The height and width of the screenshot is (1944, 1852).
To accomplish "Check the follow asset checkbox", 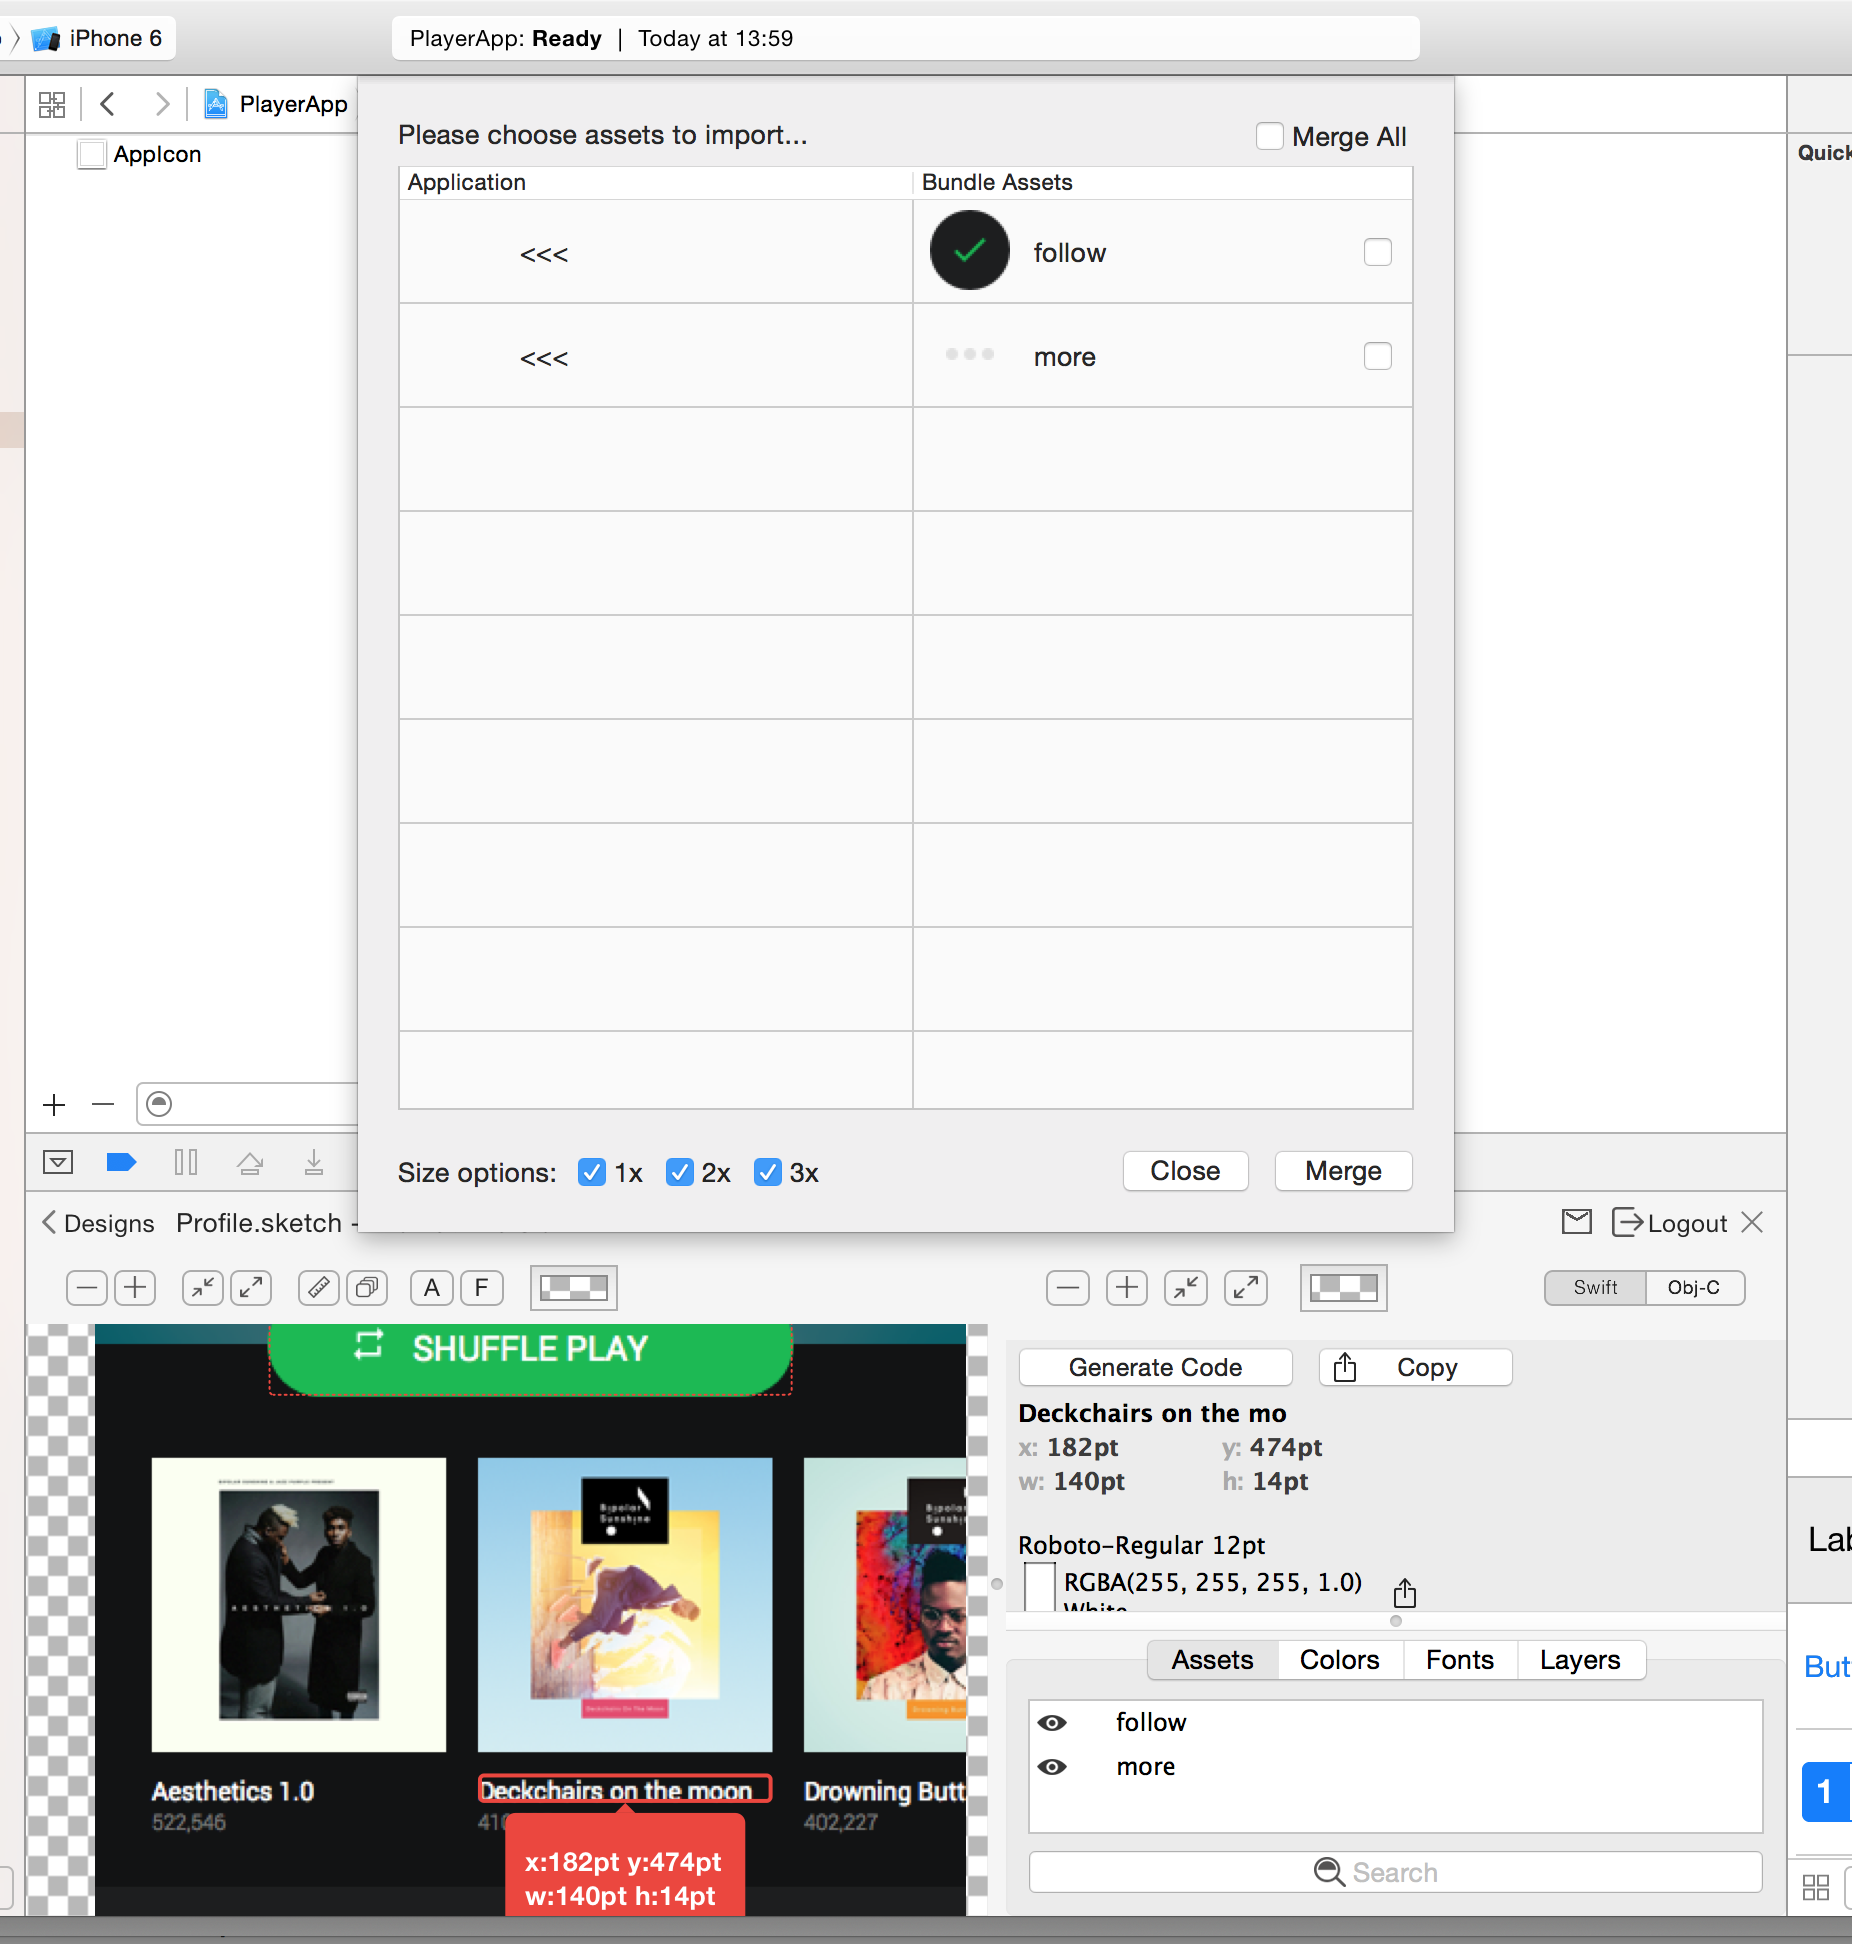I will (x=1378, y=252).
